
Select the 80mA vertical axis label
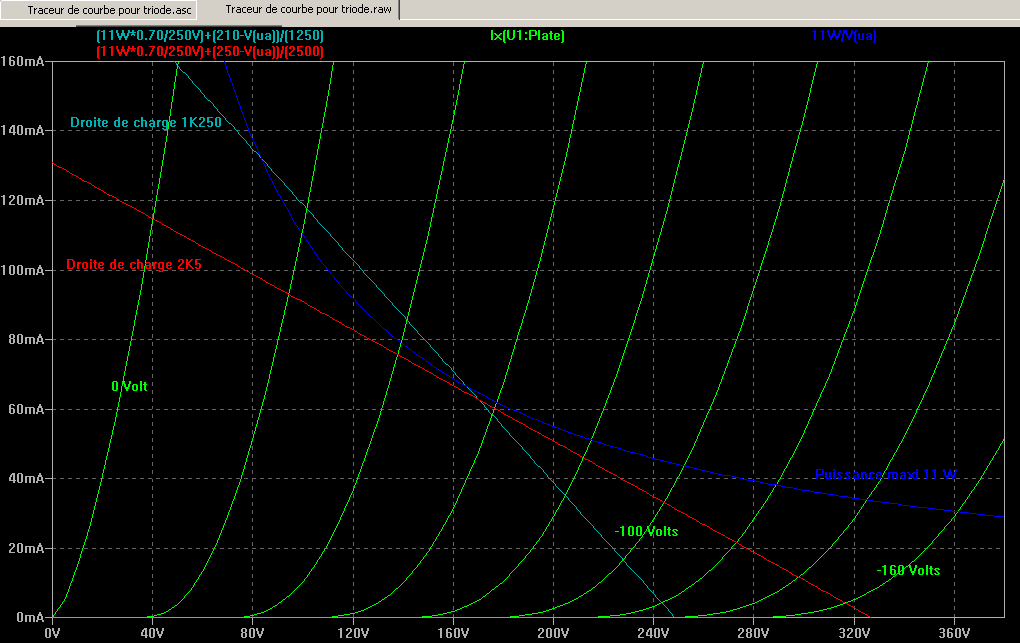(27, 339)
